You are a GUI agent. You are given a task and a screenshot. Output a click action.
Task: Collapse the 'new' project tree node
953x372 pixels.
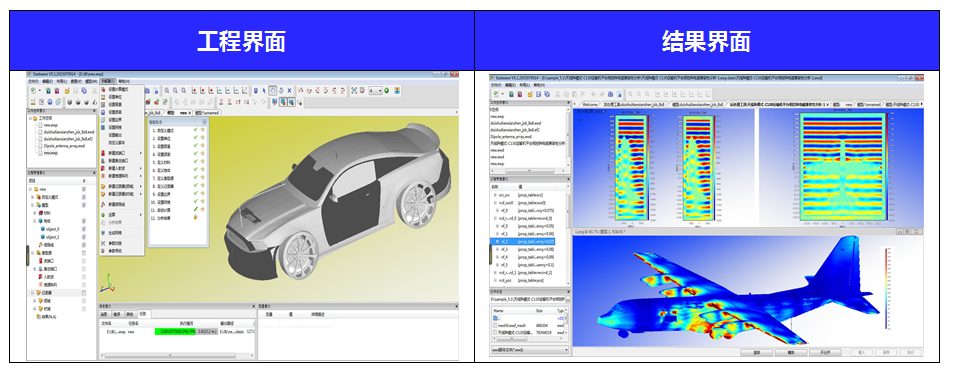[x=30, y=189]
